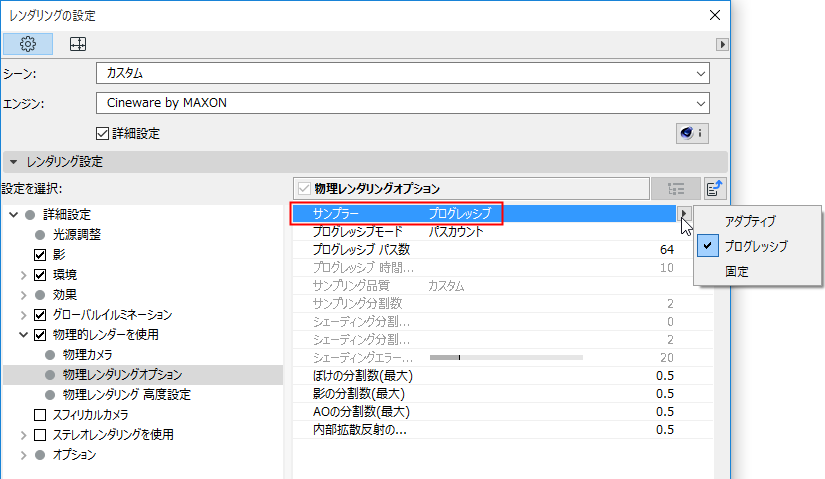
Task: Expand the グローバルイルミネーション tree node
Action: (x=23, y=315)
